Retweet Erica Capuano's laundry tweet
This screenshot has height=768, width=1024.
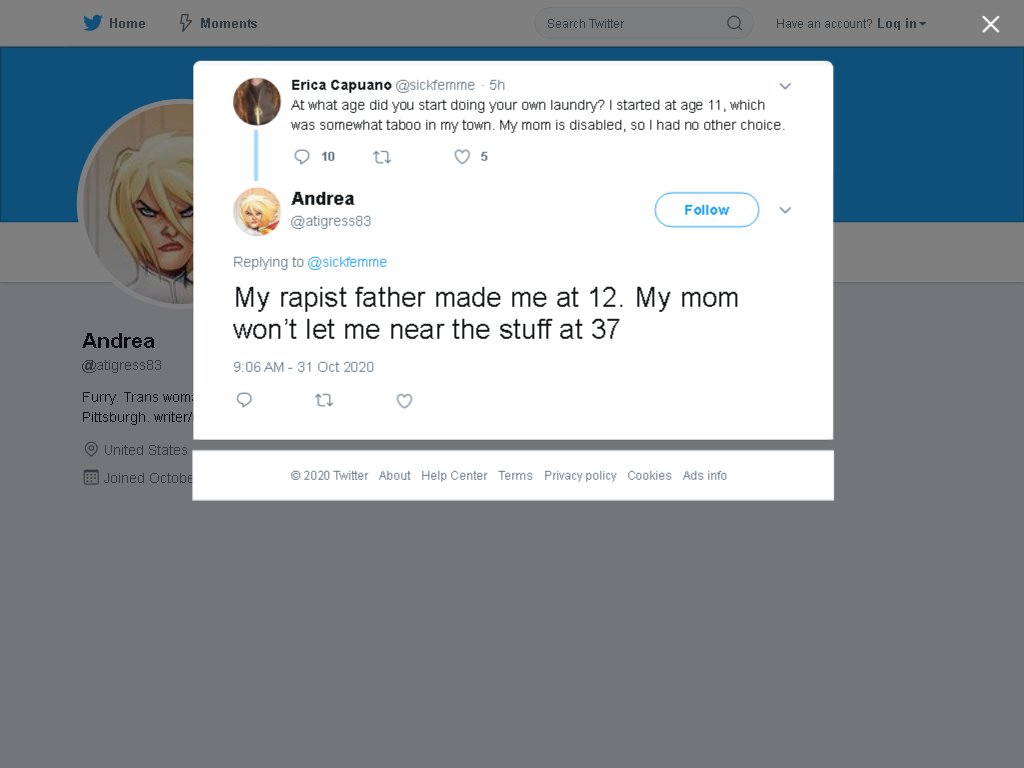(382, 157)
